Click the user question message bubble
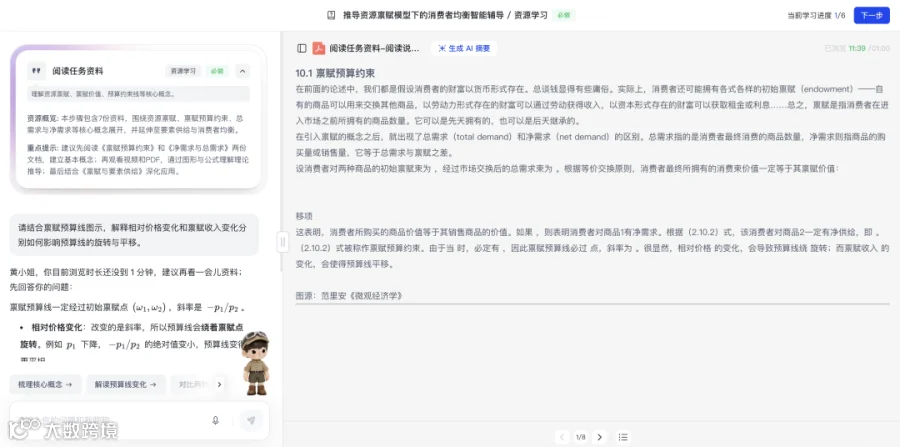The height and width of the screenshot is (447, 900). [134, 235]
